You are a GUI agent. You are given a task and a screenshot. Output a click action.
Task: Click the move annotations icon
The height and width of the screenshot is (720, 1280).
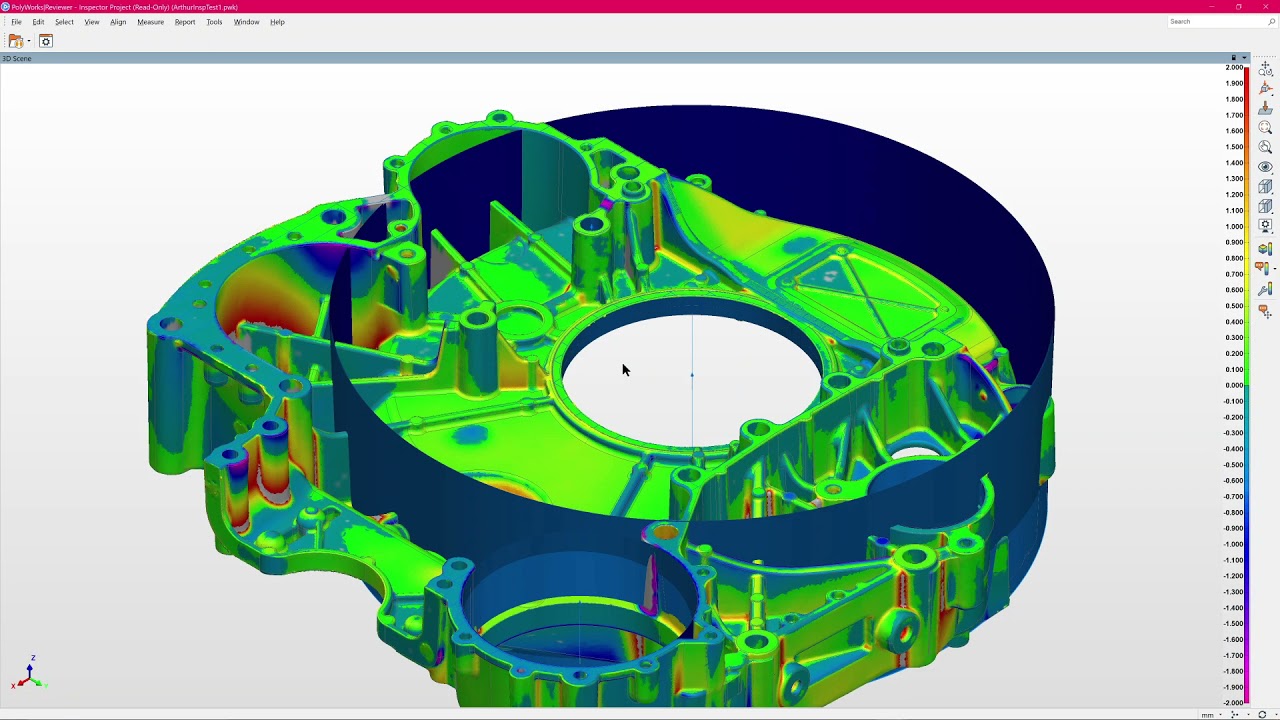[1265, 312]
